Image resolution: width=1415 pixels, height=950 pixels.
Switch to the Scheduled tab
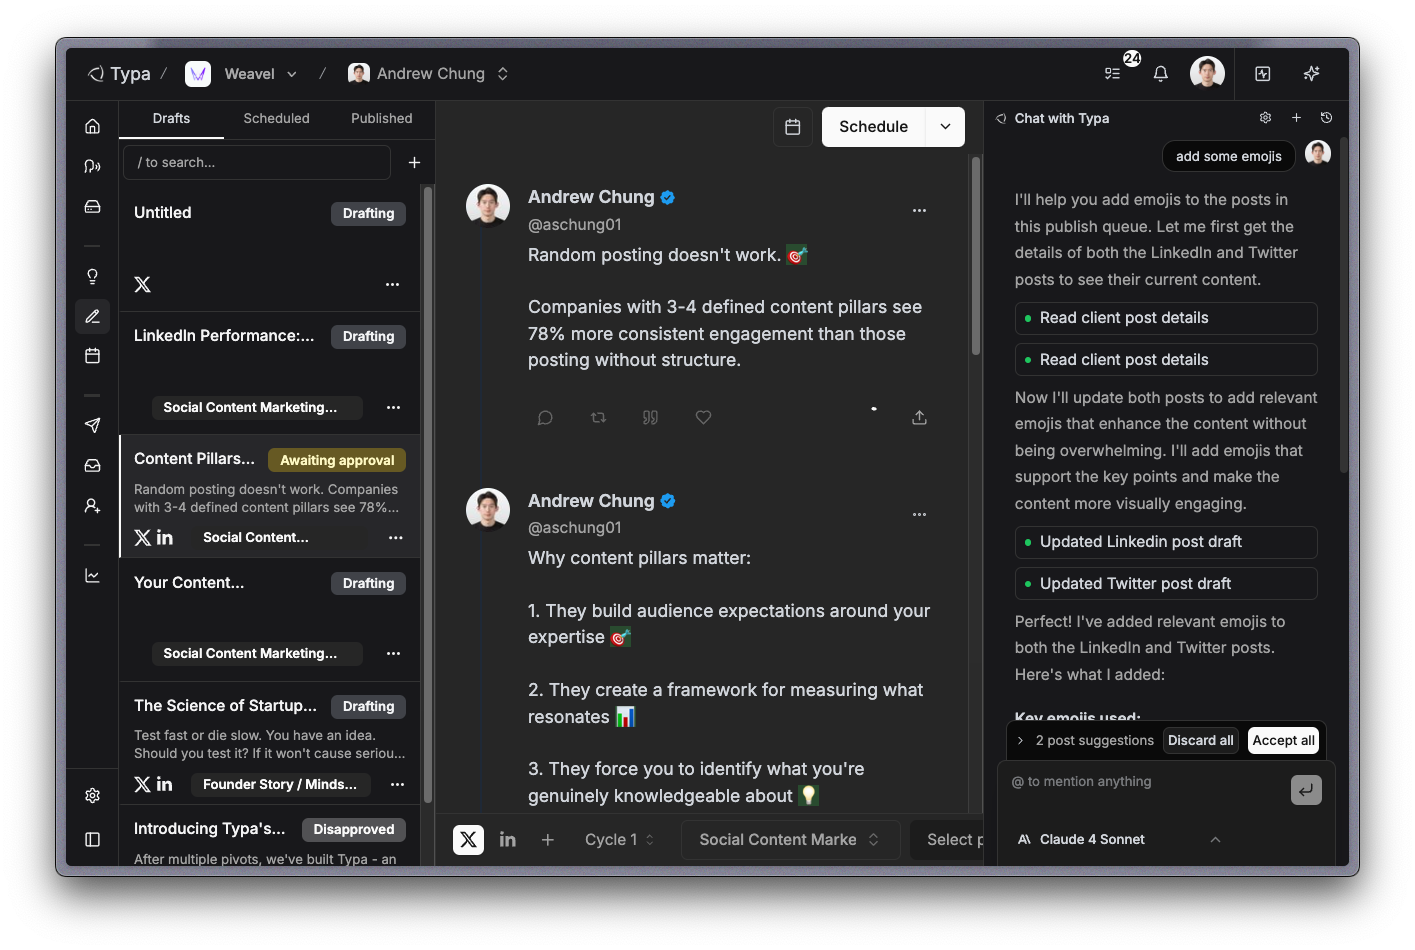[x=276, y=118]
